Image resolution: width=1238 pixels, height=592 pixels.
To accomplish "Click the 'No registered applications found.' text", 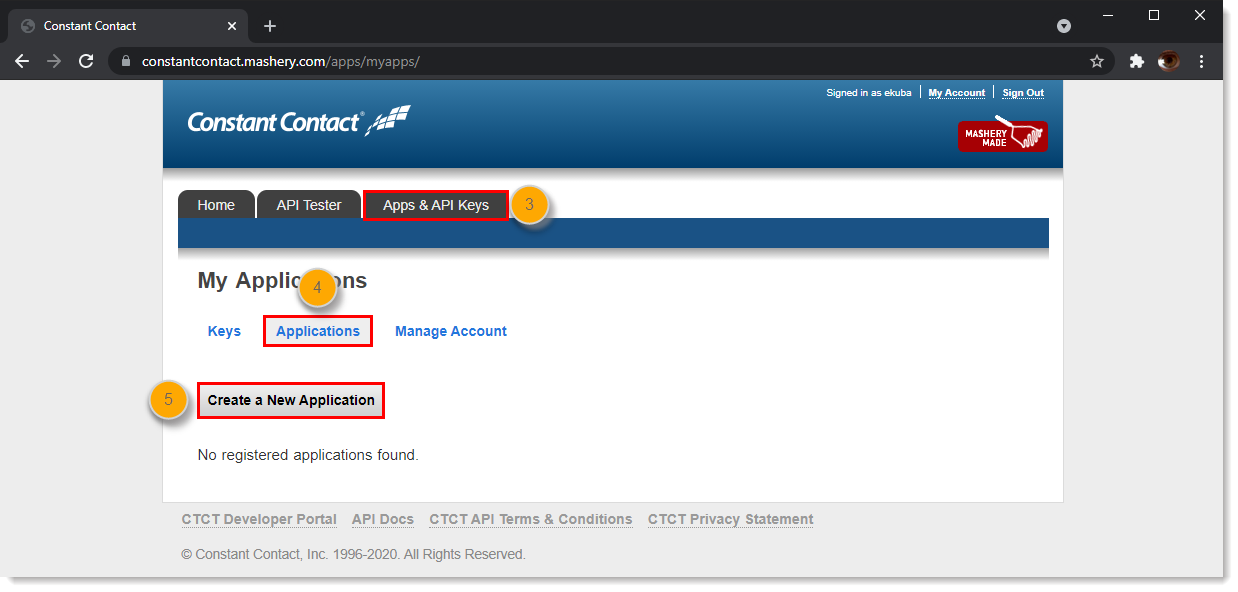I will pyautogui.click(x=308, y=455).
